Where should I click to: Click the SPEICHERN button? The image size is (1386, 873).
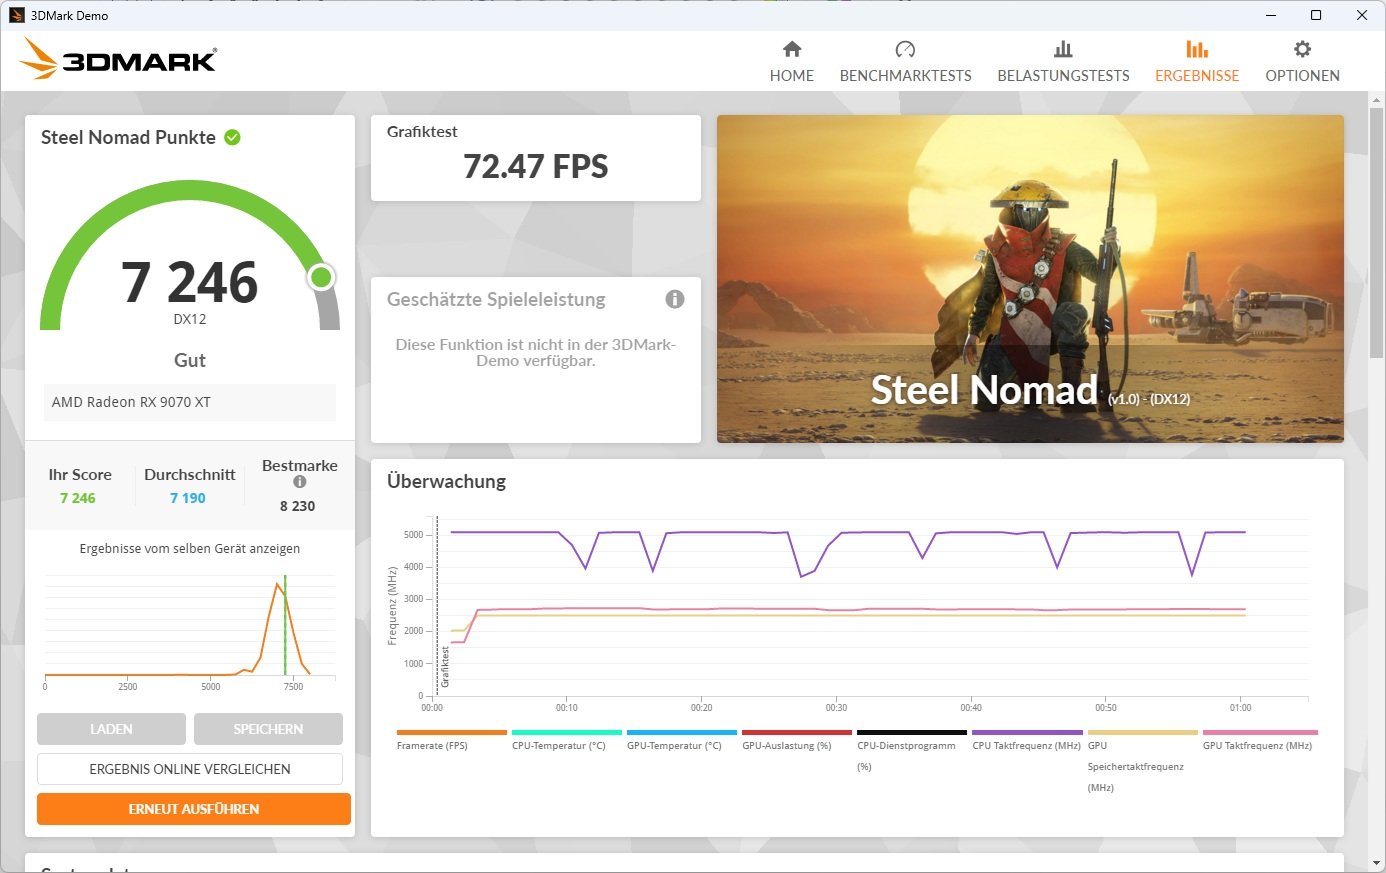coord(268,729)
